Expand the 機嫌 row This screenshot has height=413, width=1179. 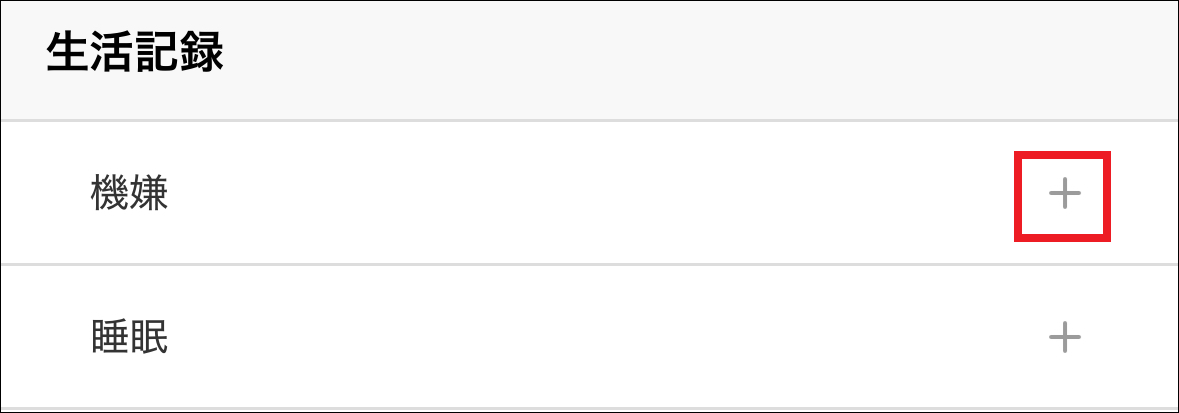(x=1064, y=194)
